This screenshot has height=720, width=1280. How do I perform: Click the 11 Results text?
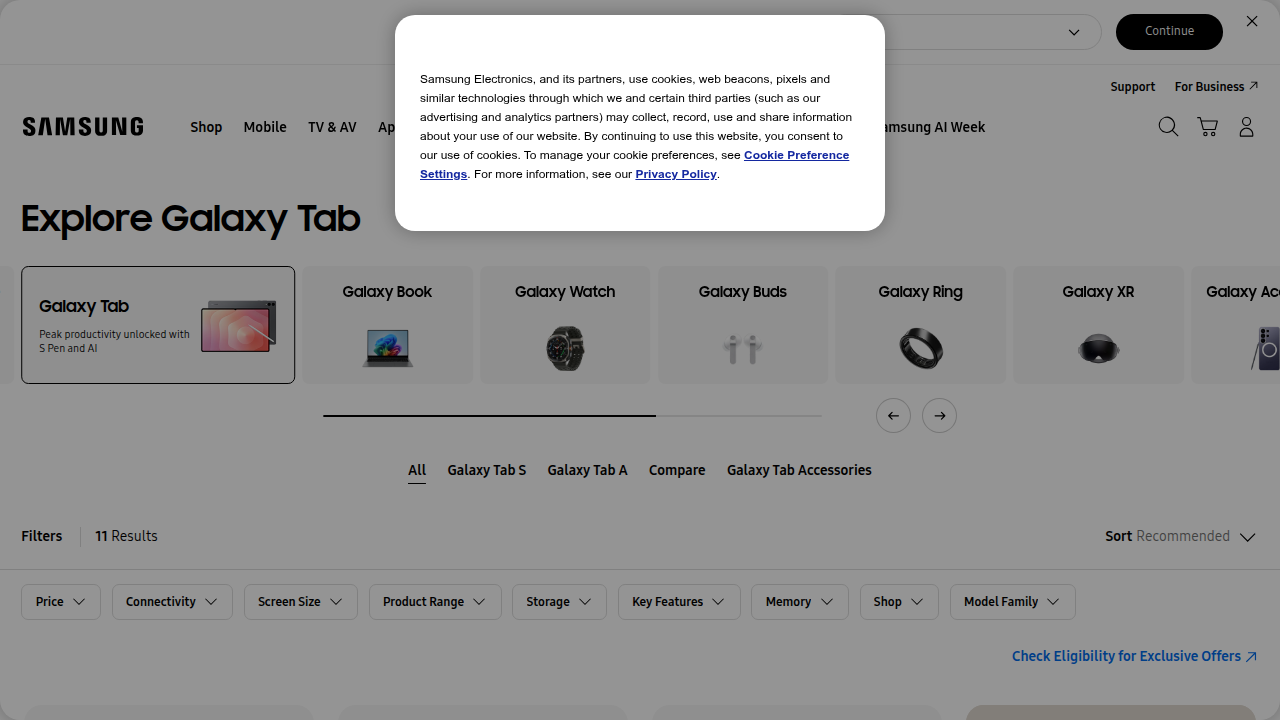(x=126, y=537)
